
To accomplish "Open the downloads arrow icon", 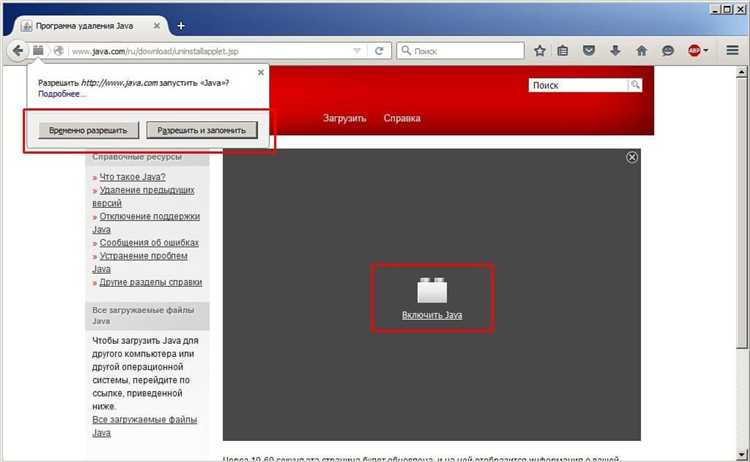I will 615,50.
